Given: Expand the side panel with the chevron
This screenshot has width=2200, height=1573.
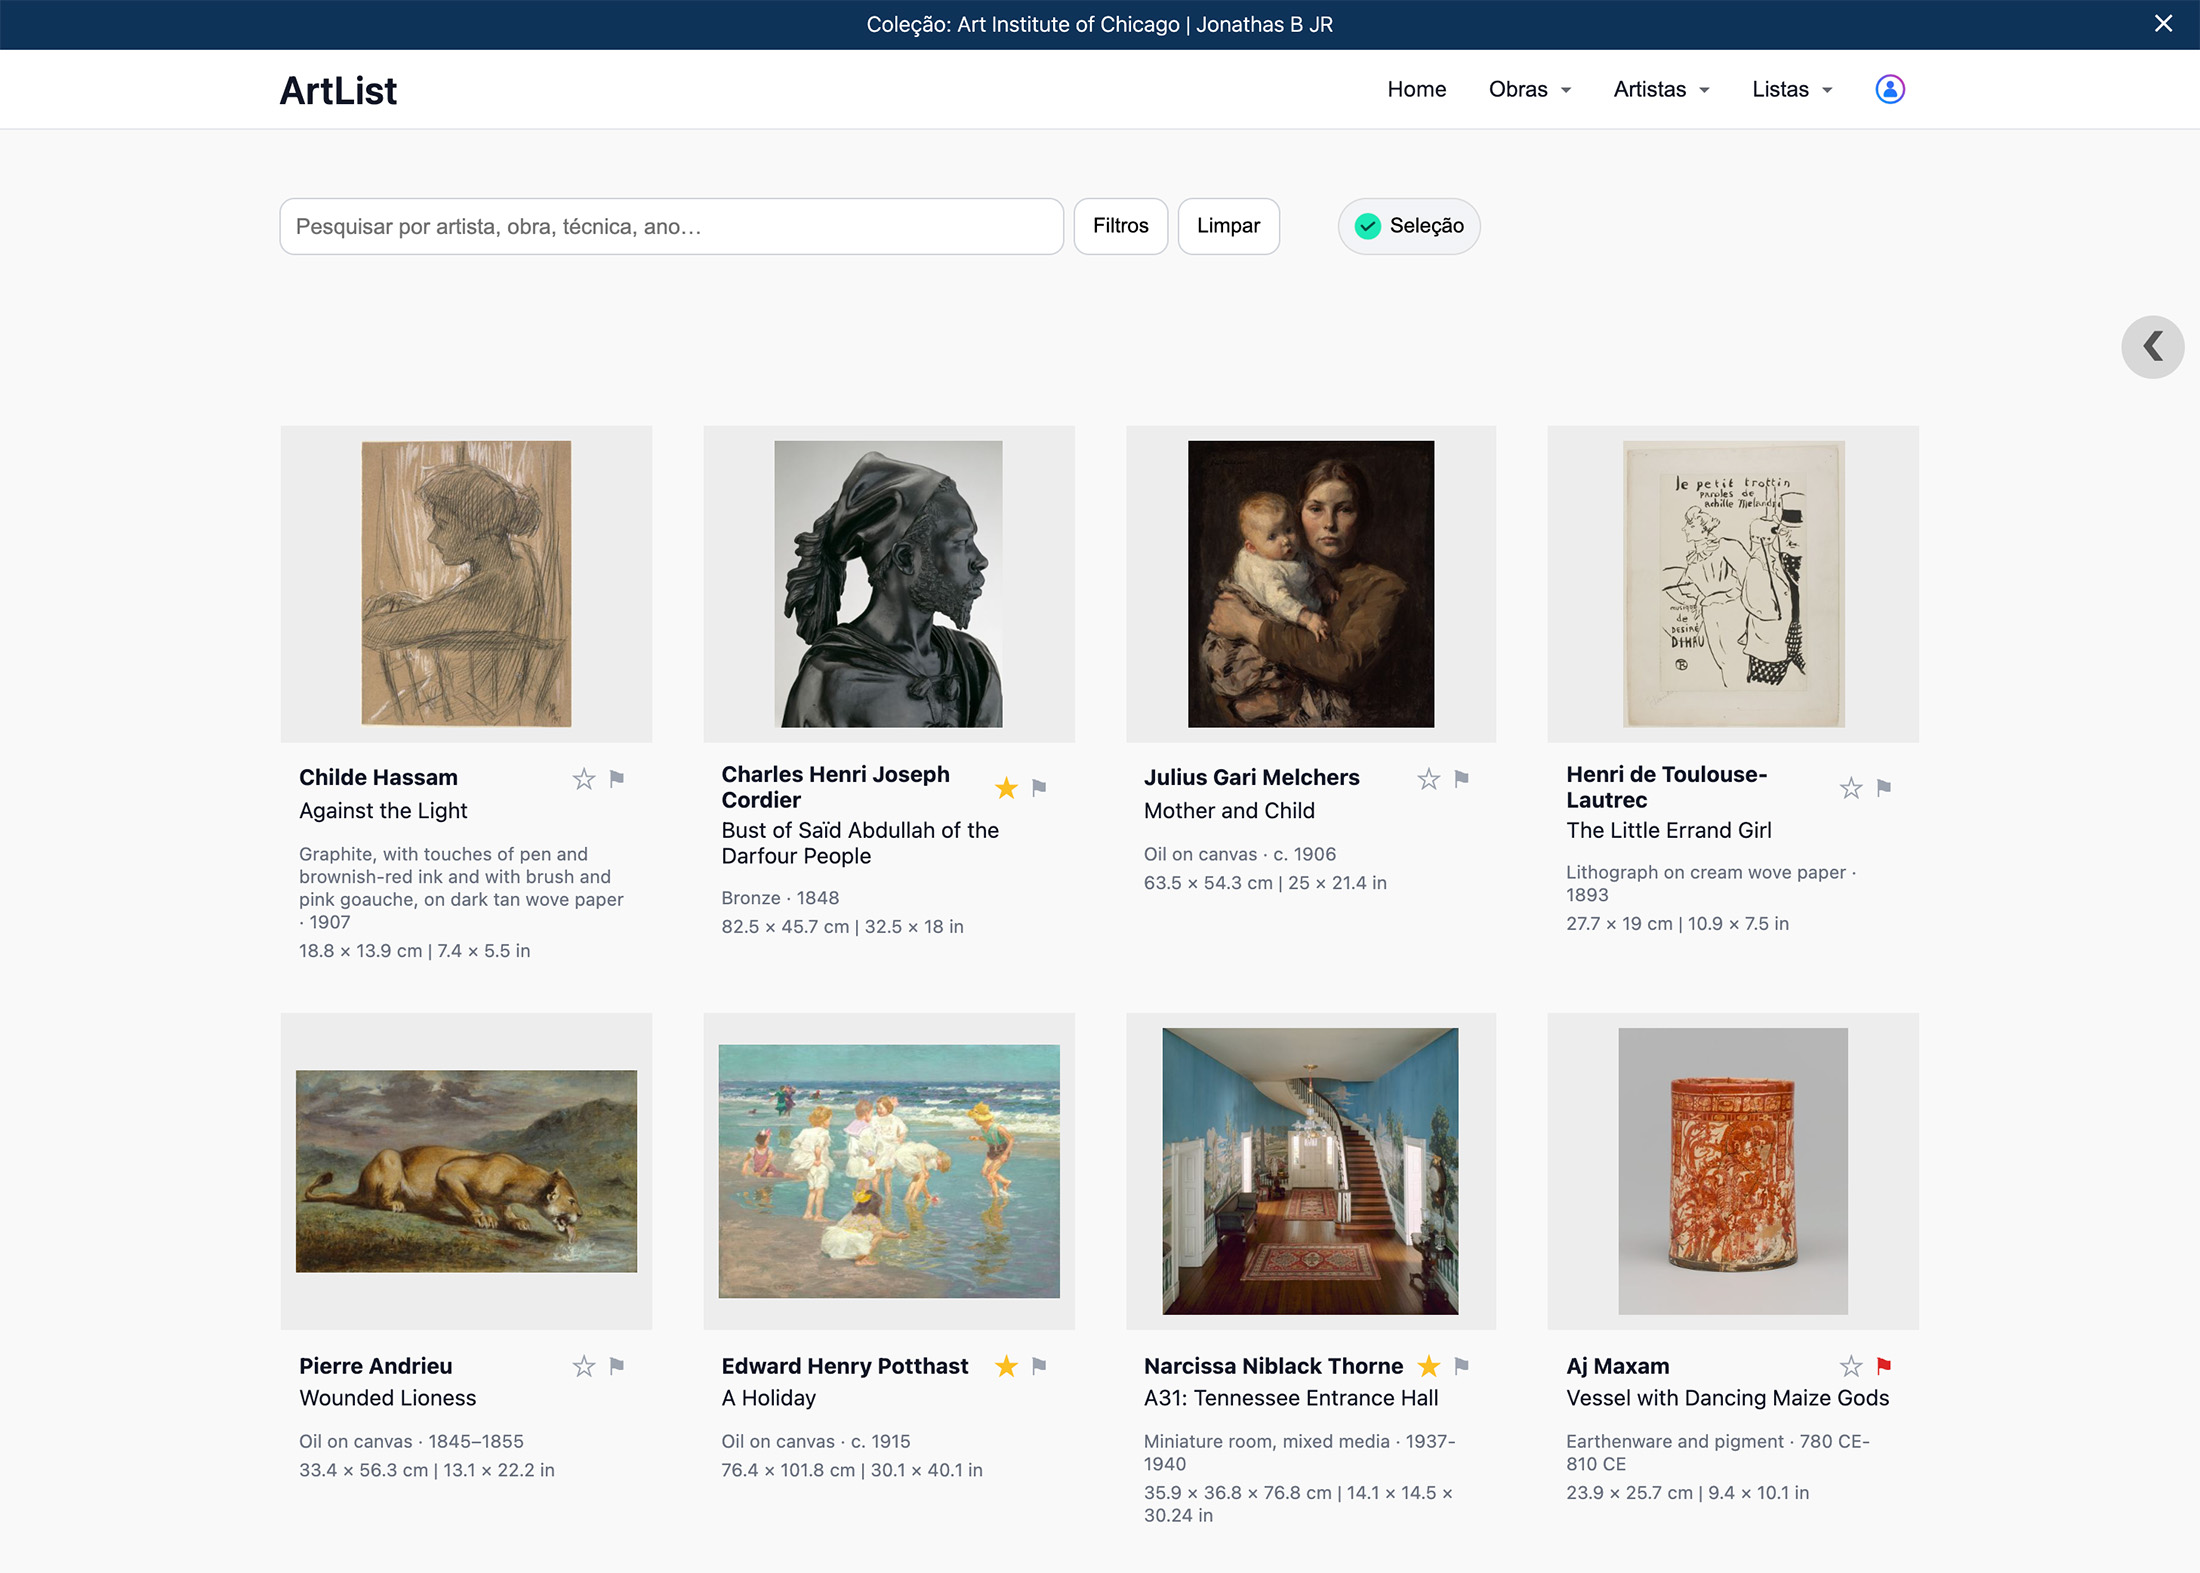Looking at the screenshot, I should pos(2152,347).
